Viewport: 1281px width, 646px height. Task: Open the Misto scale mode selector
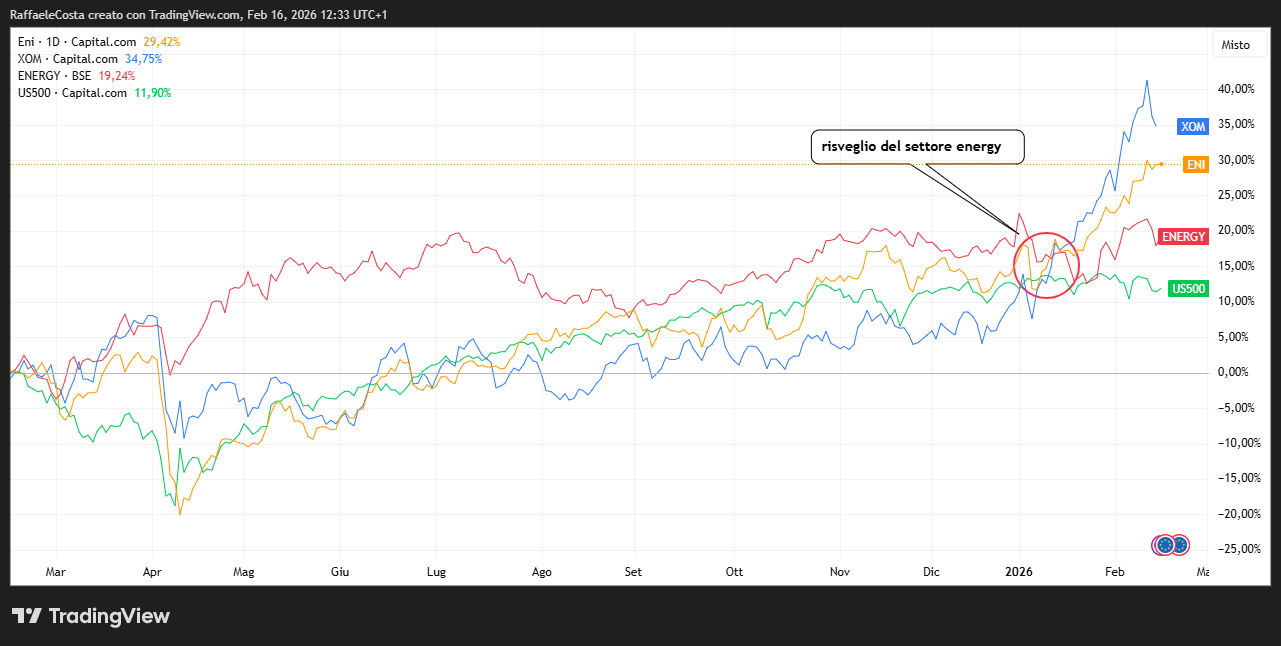1235,45
